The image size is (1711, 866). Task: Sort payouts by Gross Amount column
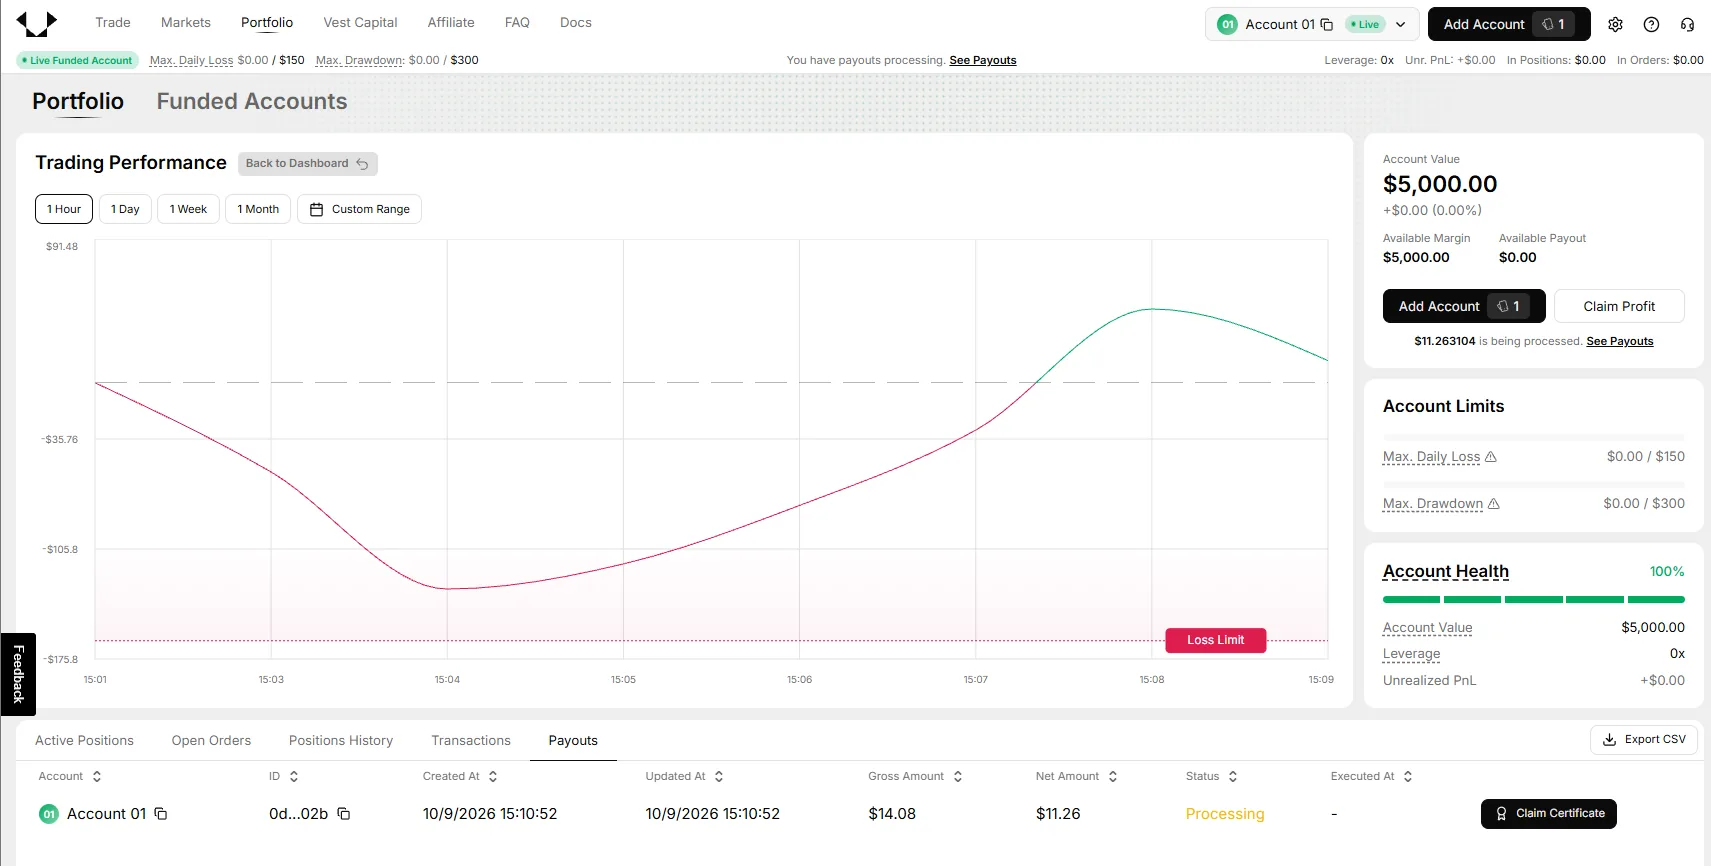pyautogui.click(x=958, y=776)
